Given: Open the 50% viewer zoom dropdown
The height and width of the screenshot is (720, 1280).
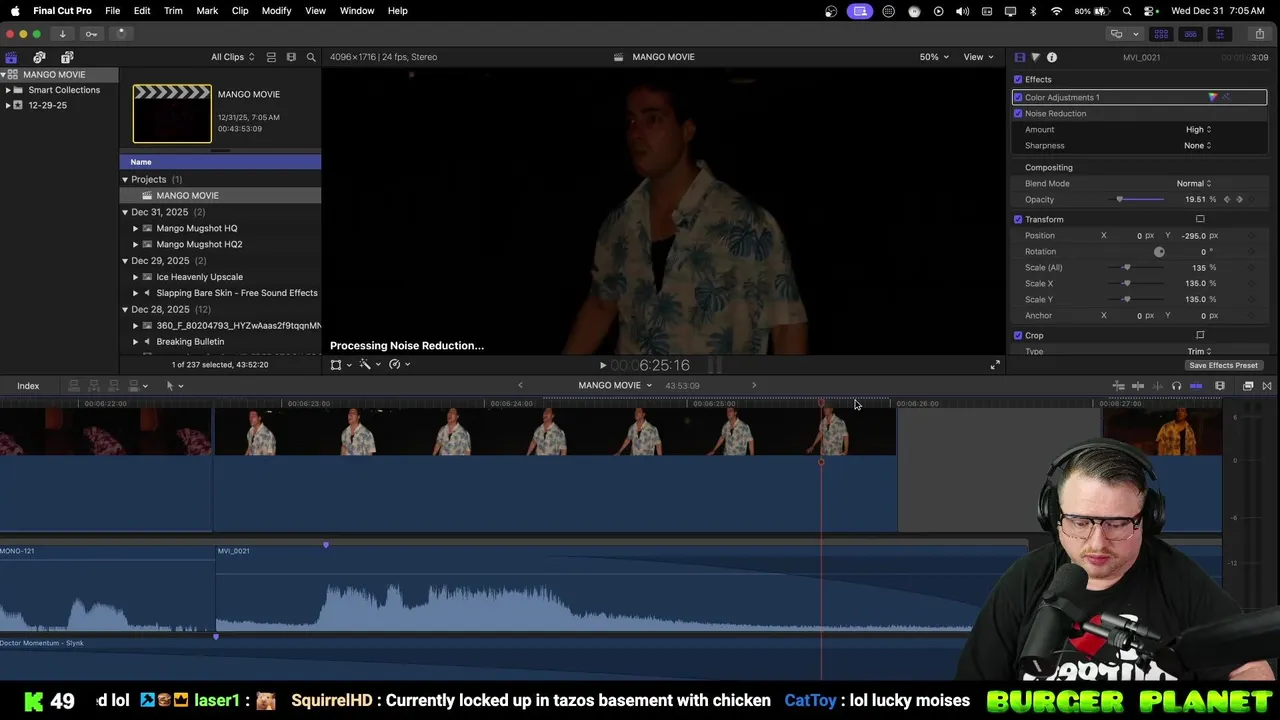Looking at the screenshot, I should 935,57.
